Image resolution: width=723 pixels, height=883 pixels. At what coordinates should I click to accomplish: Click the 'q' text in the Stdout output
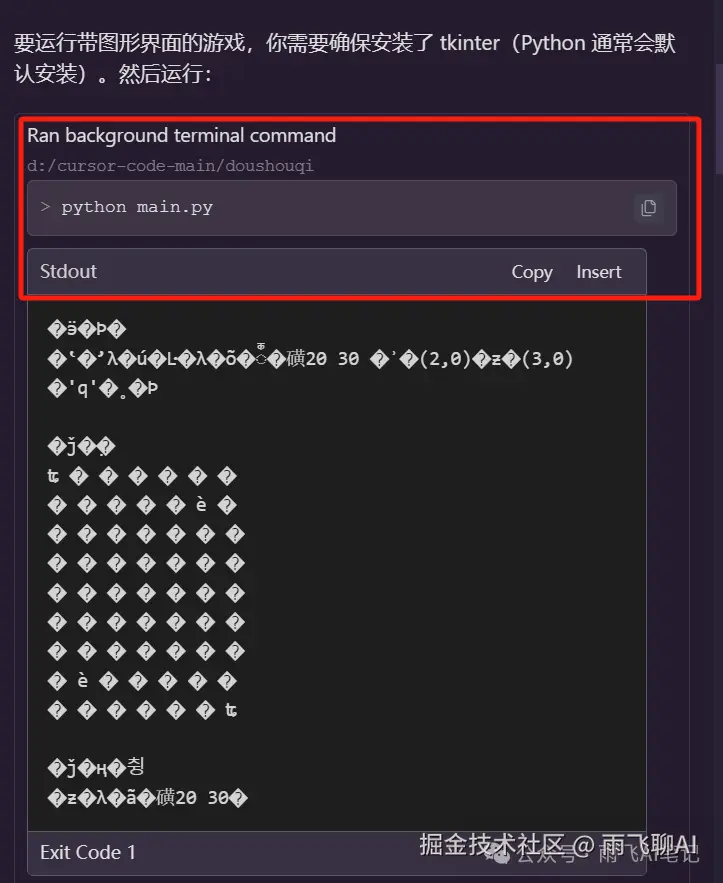tap(82, 388)
